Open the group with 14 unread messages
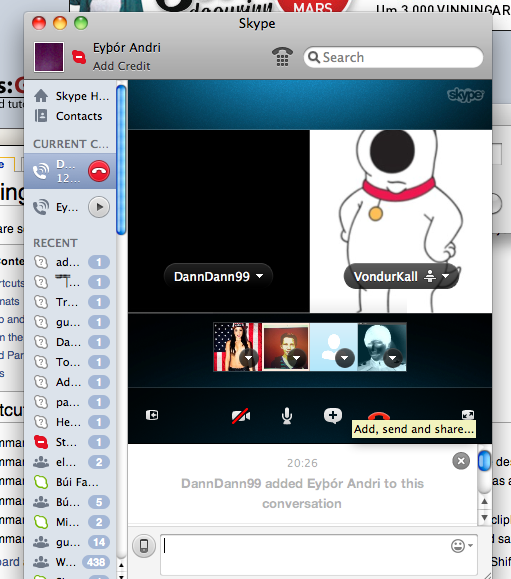The width and height of the screenshot is (511, 579). click(71, 542)
